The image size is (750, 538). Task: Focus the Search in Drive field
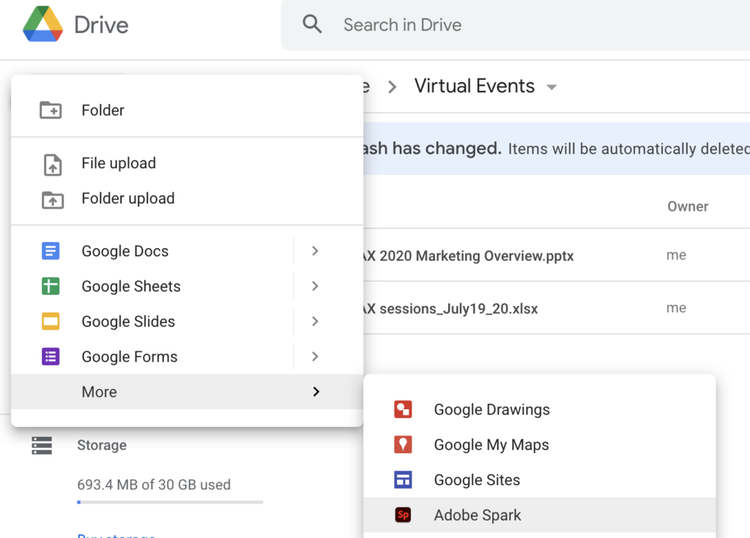(500, 25)
